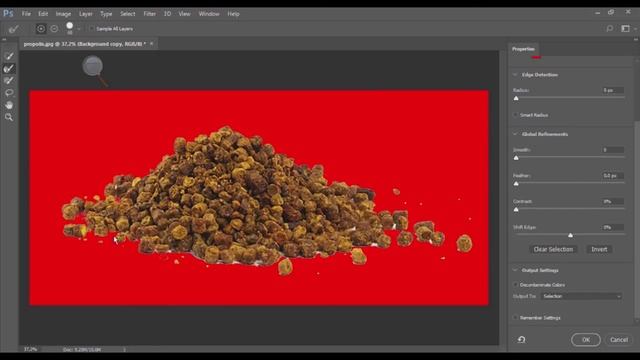Screen dimensions: 640x360
Task: Open the Output To dropdown
Action: (582, 296)
